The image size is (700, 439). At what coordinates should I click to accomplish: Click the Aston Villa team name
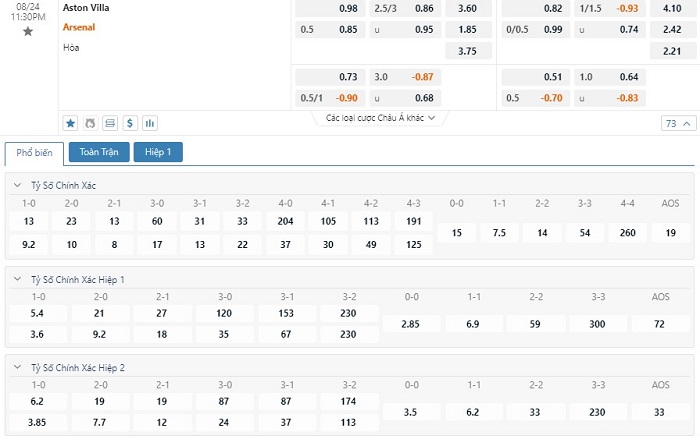[87, 7]
